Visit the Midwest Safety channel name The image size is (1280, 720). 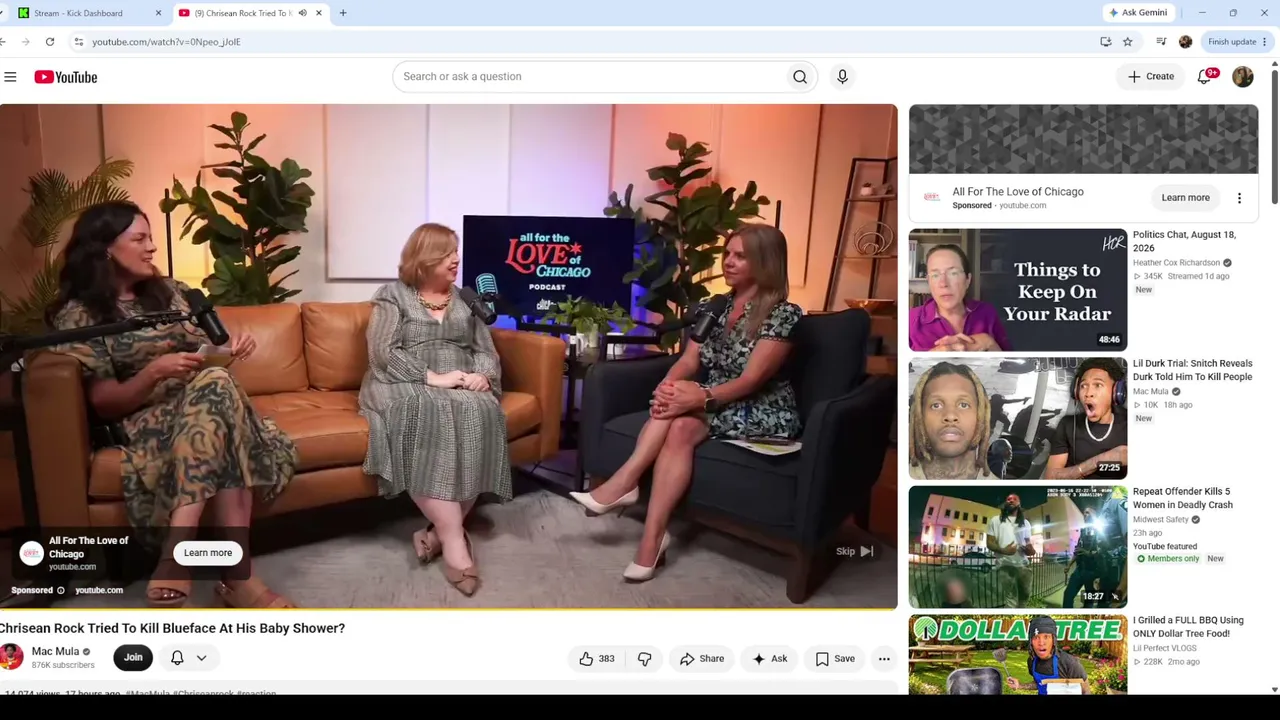1161,520
